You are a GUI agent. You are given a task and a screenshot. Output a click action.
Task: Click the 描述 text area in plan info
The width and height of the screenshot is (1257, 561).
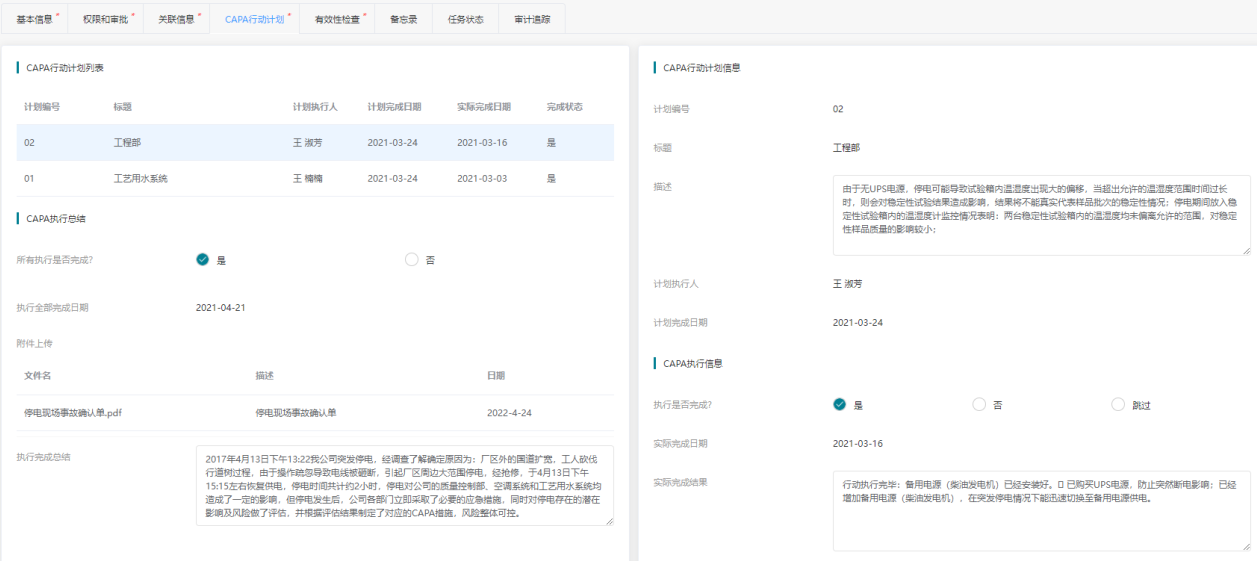1041,216
